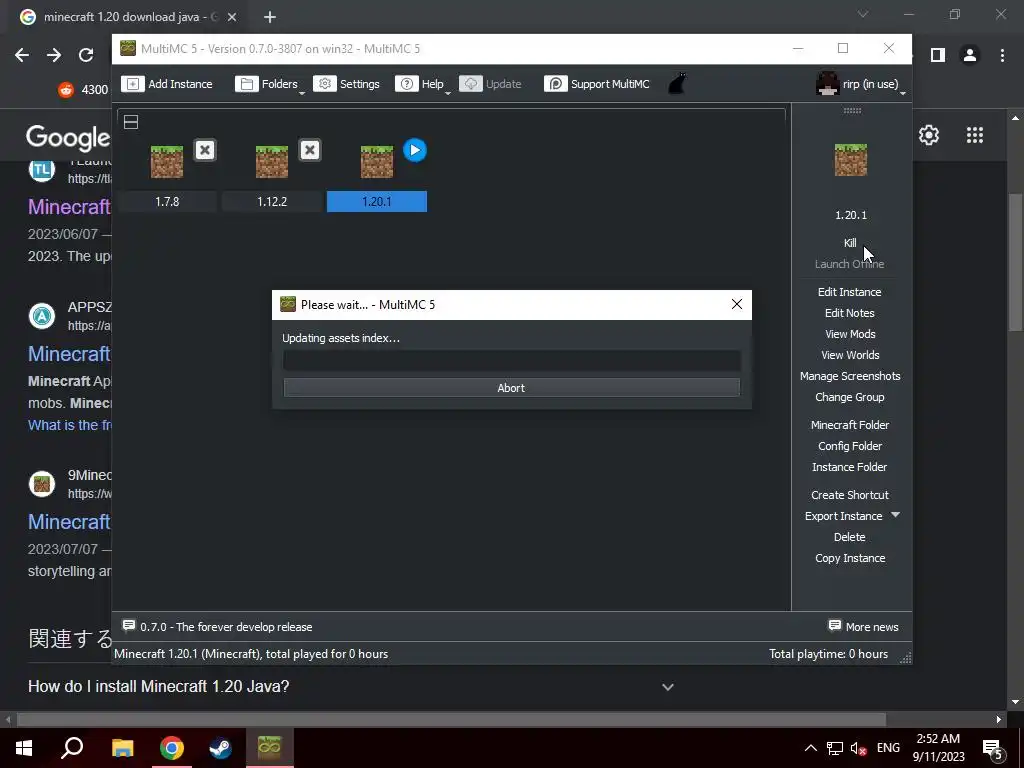The image size is (1024, 768).
Task: Open Manage Screenshots
Action: pos(850,376)
